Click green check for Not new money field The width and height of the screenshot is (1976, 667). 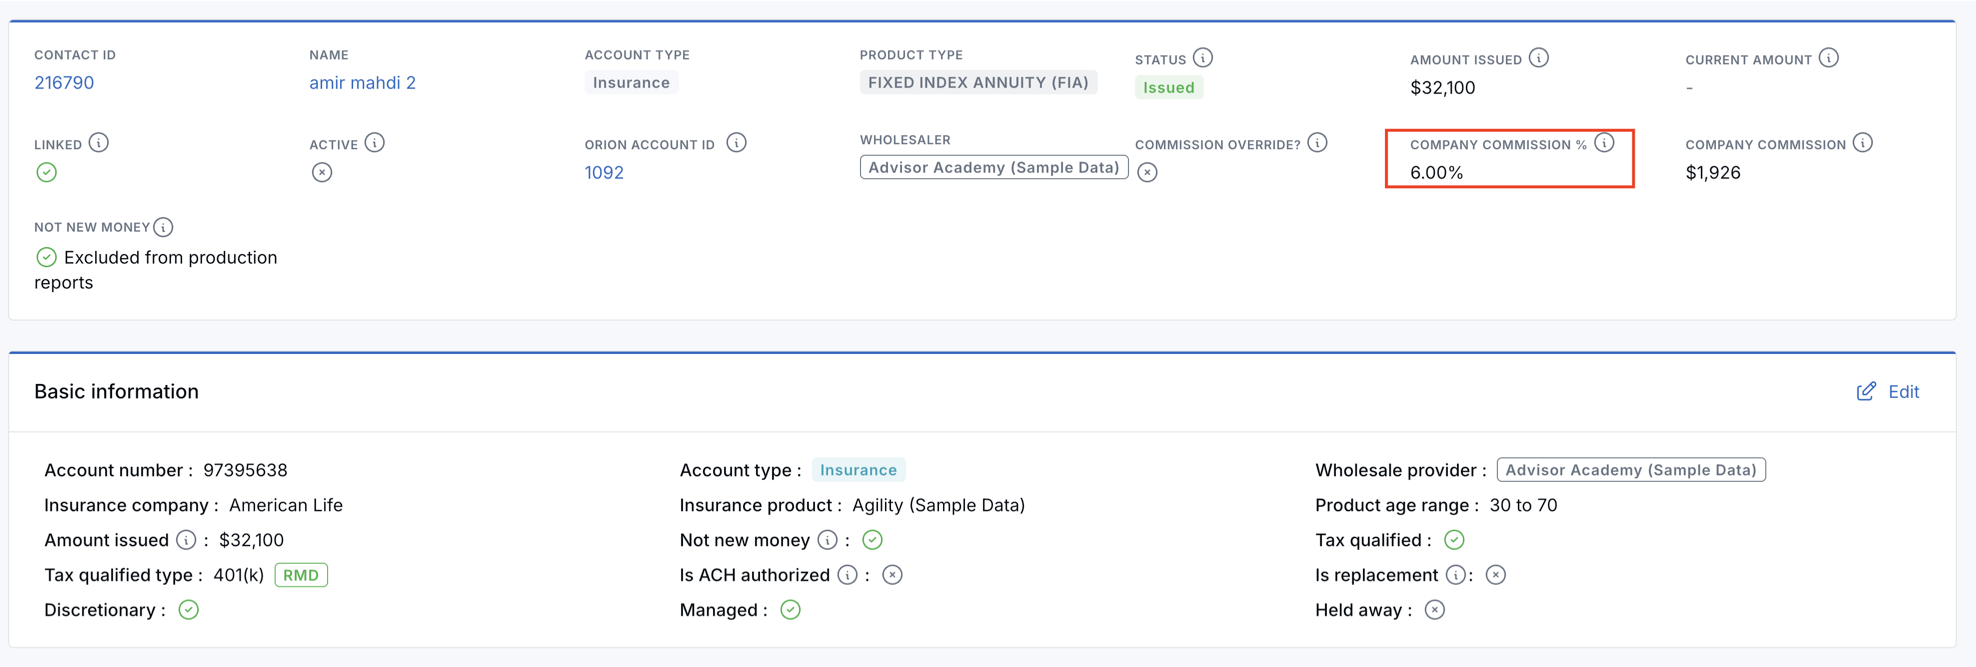872,540
